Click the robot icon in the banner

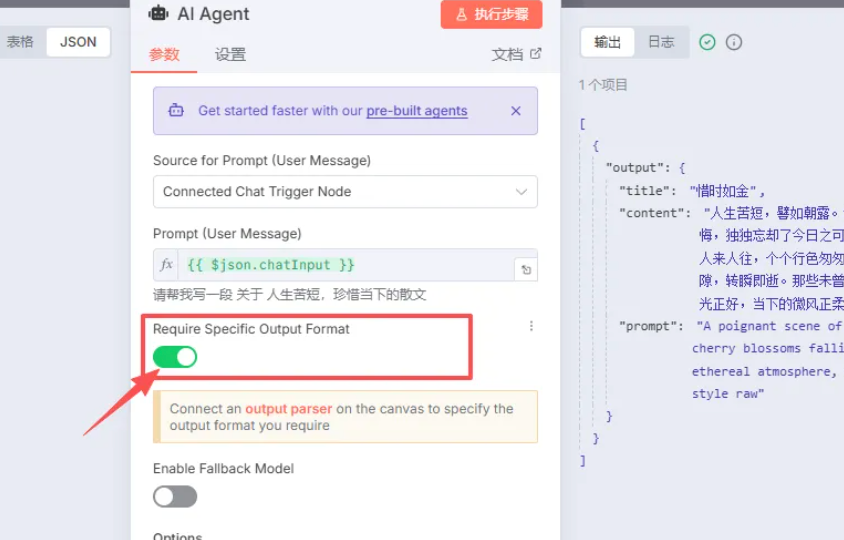pos(176,110)
